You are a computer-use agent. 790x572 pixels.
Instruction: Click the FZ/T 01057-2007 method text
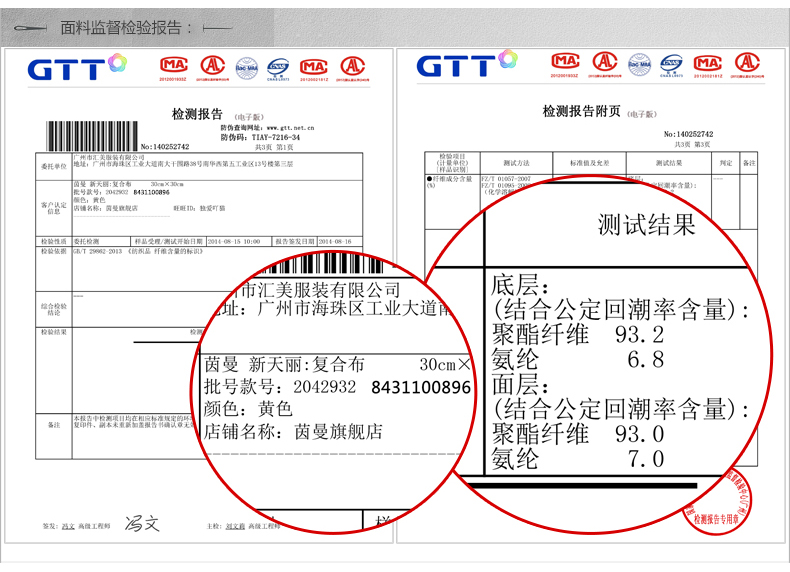pyautogui.click(x=506, y=179)
